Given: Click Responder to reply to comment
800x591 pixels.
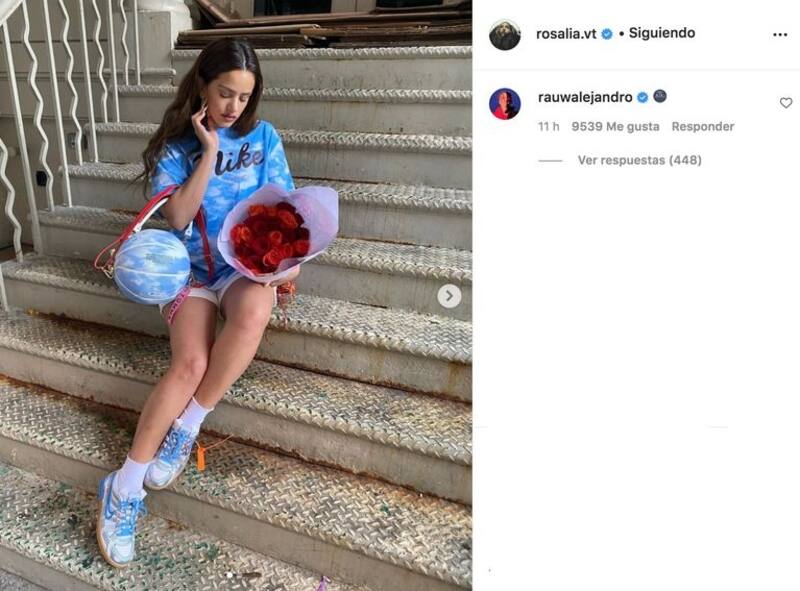Looking at the screenshot, I should tap(703, 127).
